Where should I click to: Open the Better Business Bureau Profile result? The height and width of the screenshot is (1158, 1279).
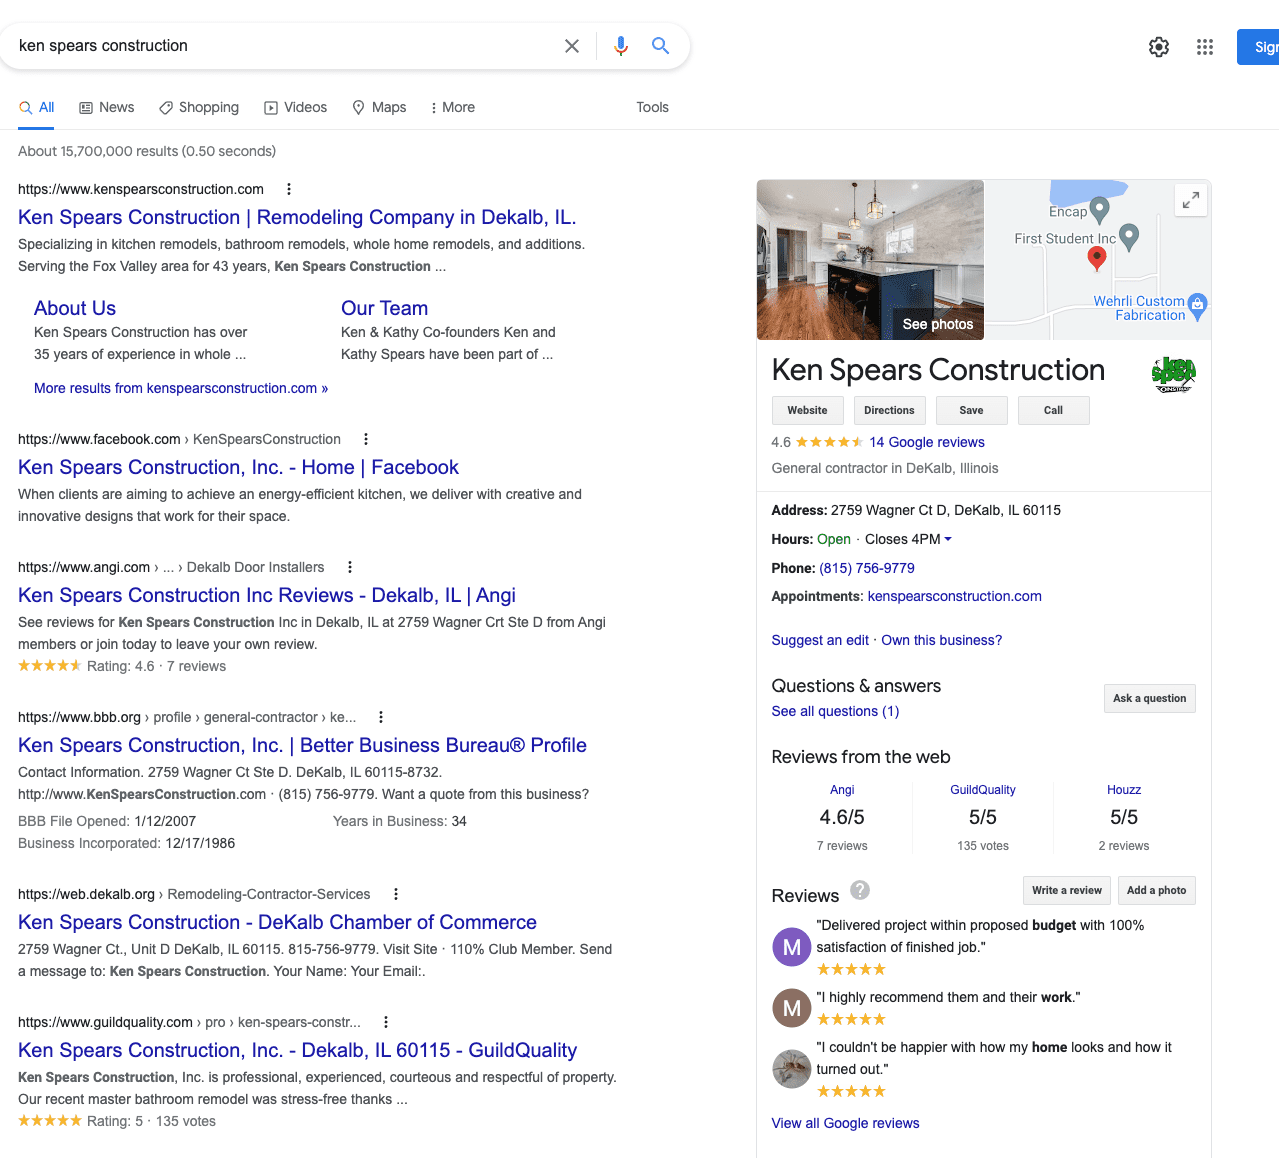(302, 745)
